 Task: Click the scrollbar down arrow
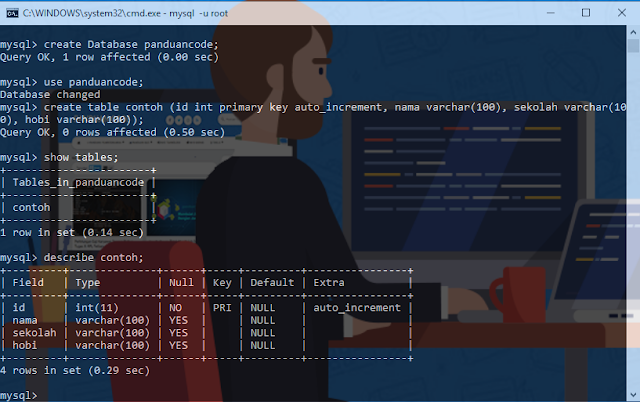pos(633,395)
